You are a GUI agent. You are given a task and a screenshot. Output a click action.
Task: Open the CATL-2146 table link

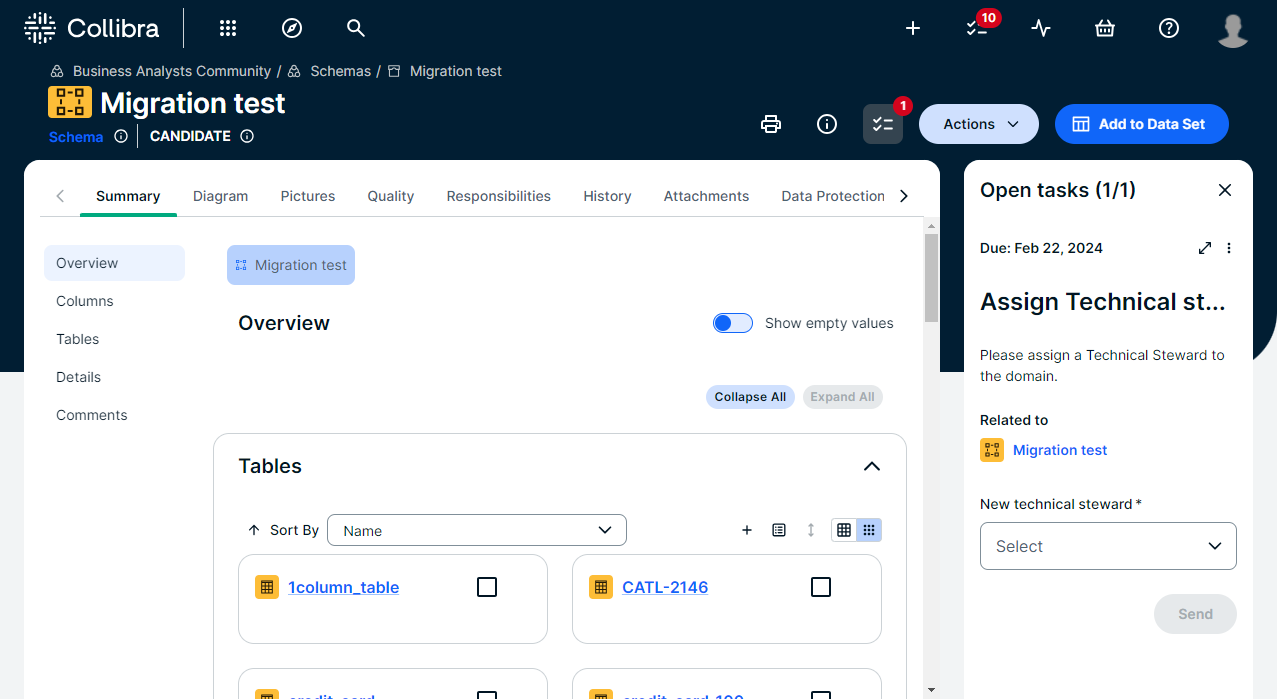click(x=665, y=587)
